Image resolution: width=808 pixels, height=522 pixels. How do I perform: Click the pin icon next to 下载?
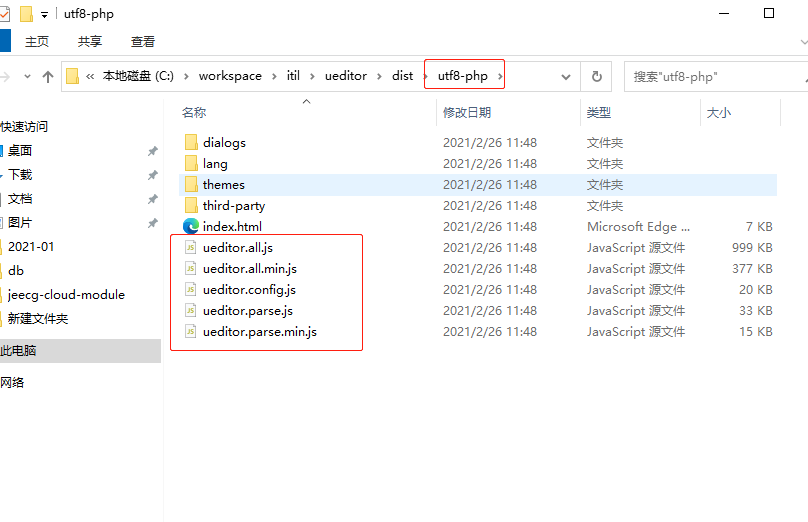(153, 175)
